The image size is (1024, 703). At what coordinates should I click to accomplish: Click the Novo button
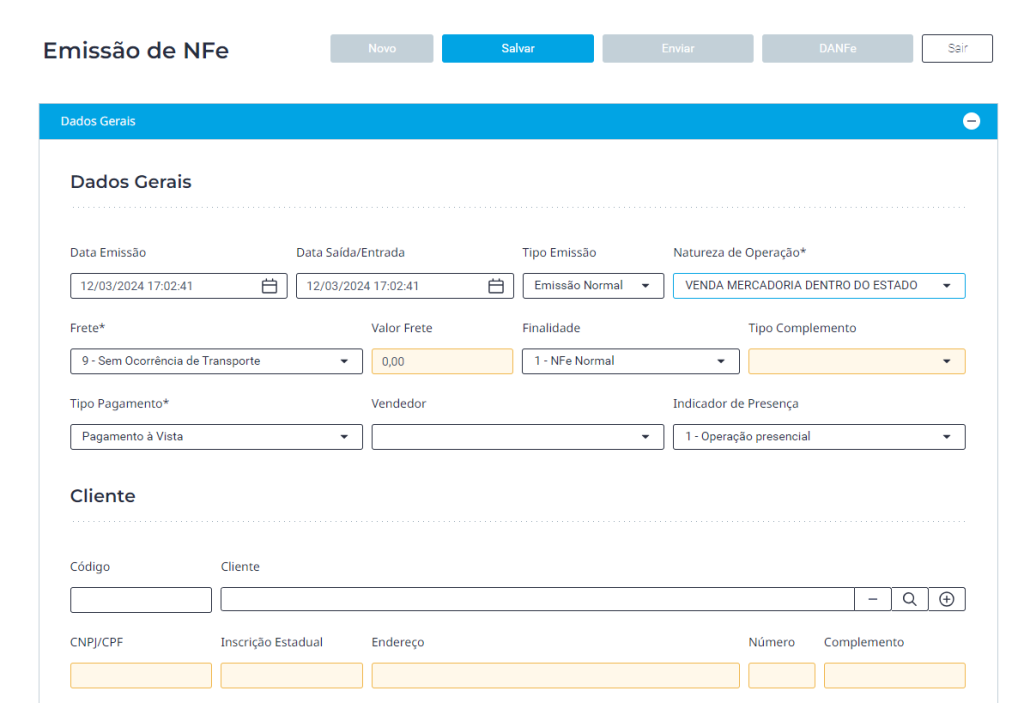coord(381,49)
